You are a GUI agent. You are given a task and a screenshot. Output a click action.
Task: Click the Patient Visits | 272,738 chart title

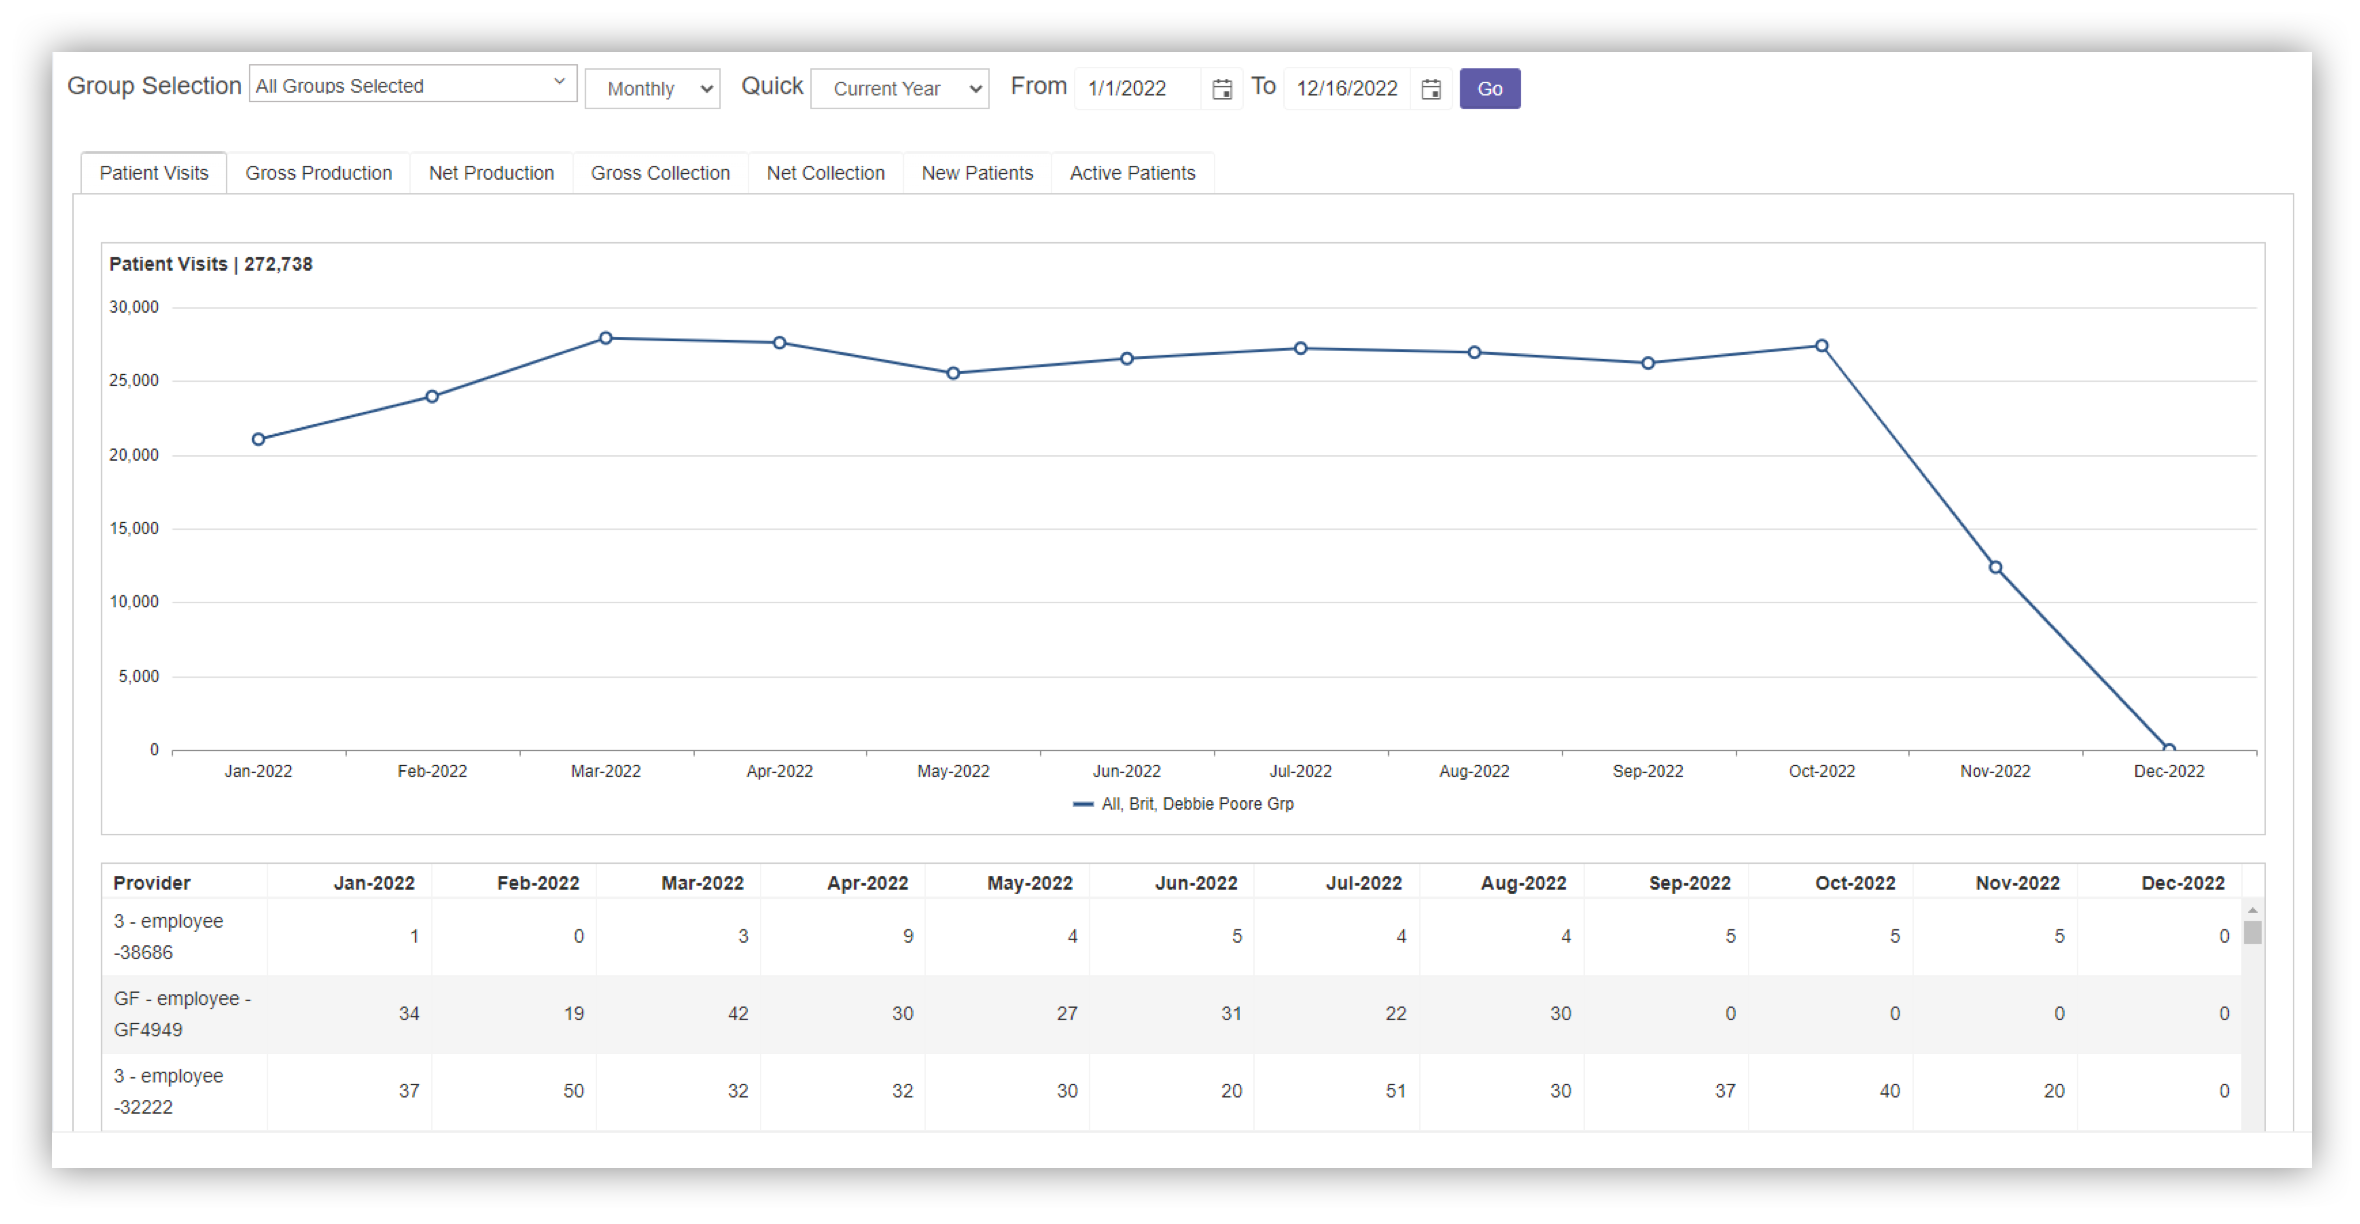[211, 264]
